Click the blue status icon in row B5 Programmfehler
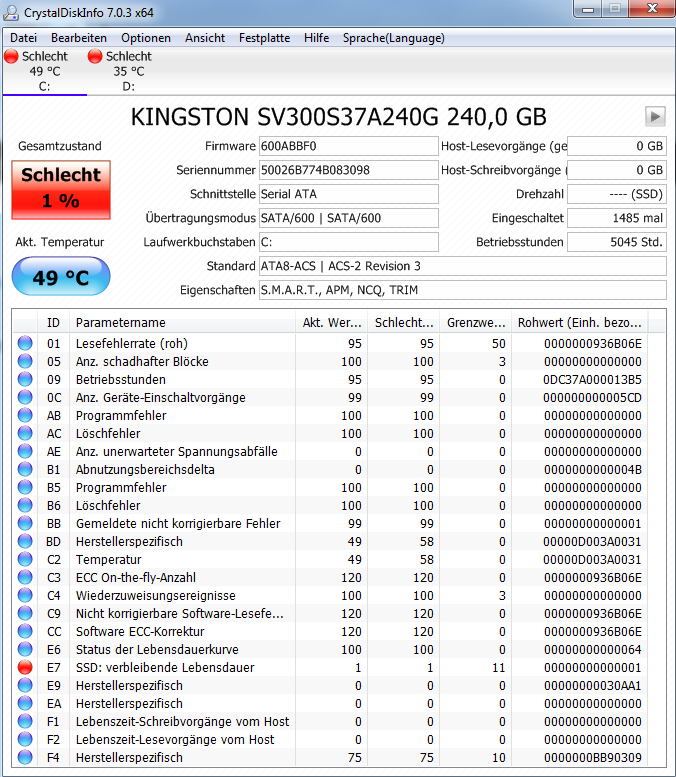The image size is (676, 777). coord(25,488)
